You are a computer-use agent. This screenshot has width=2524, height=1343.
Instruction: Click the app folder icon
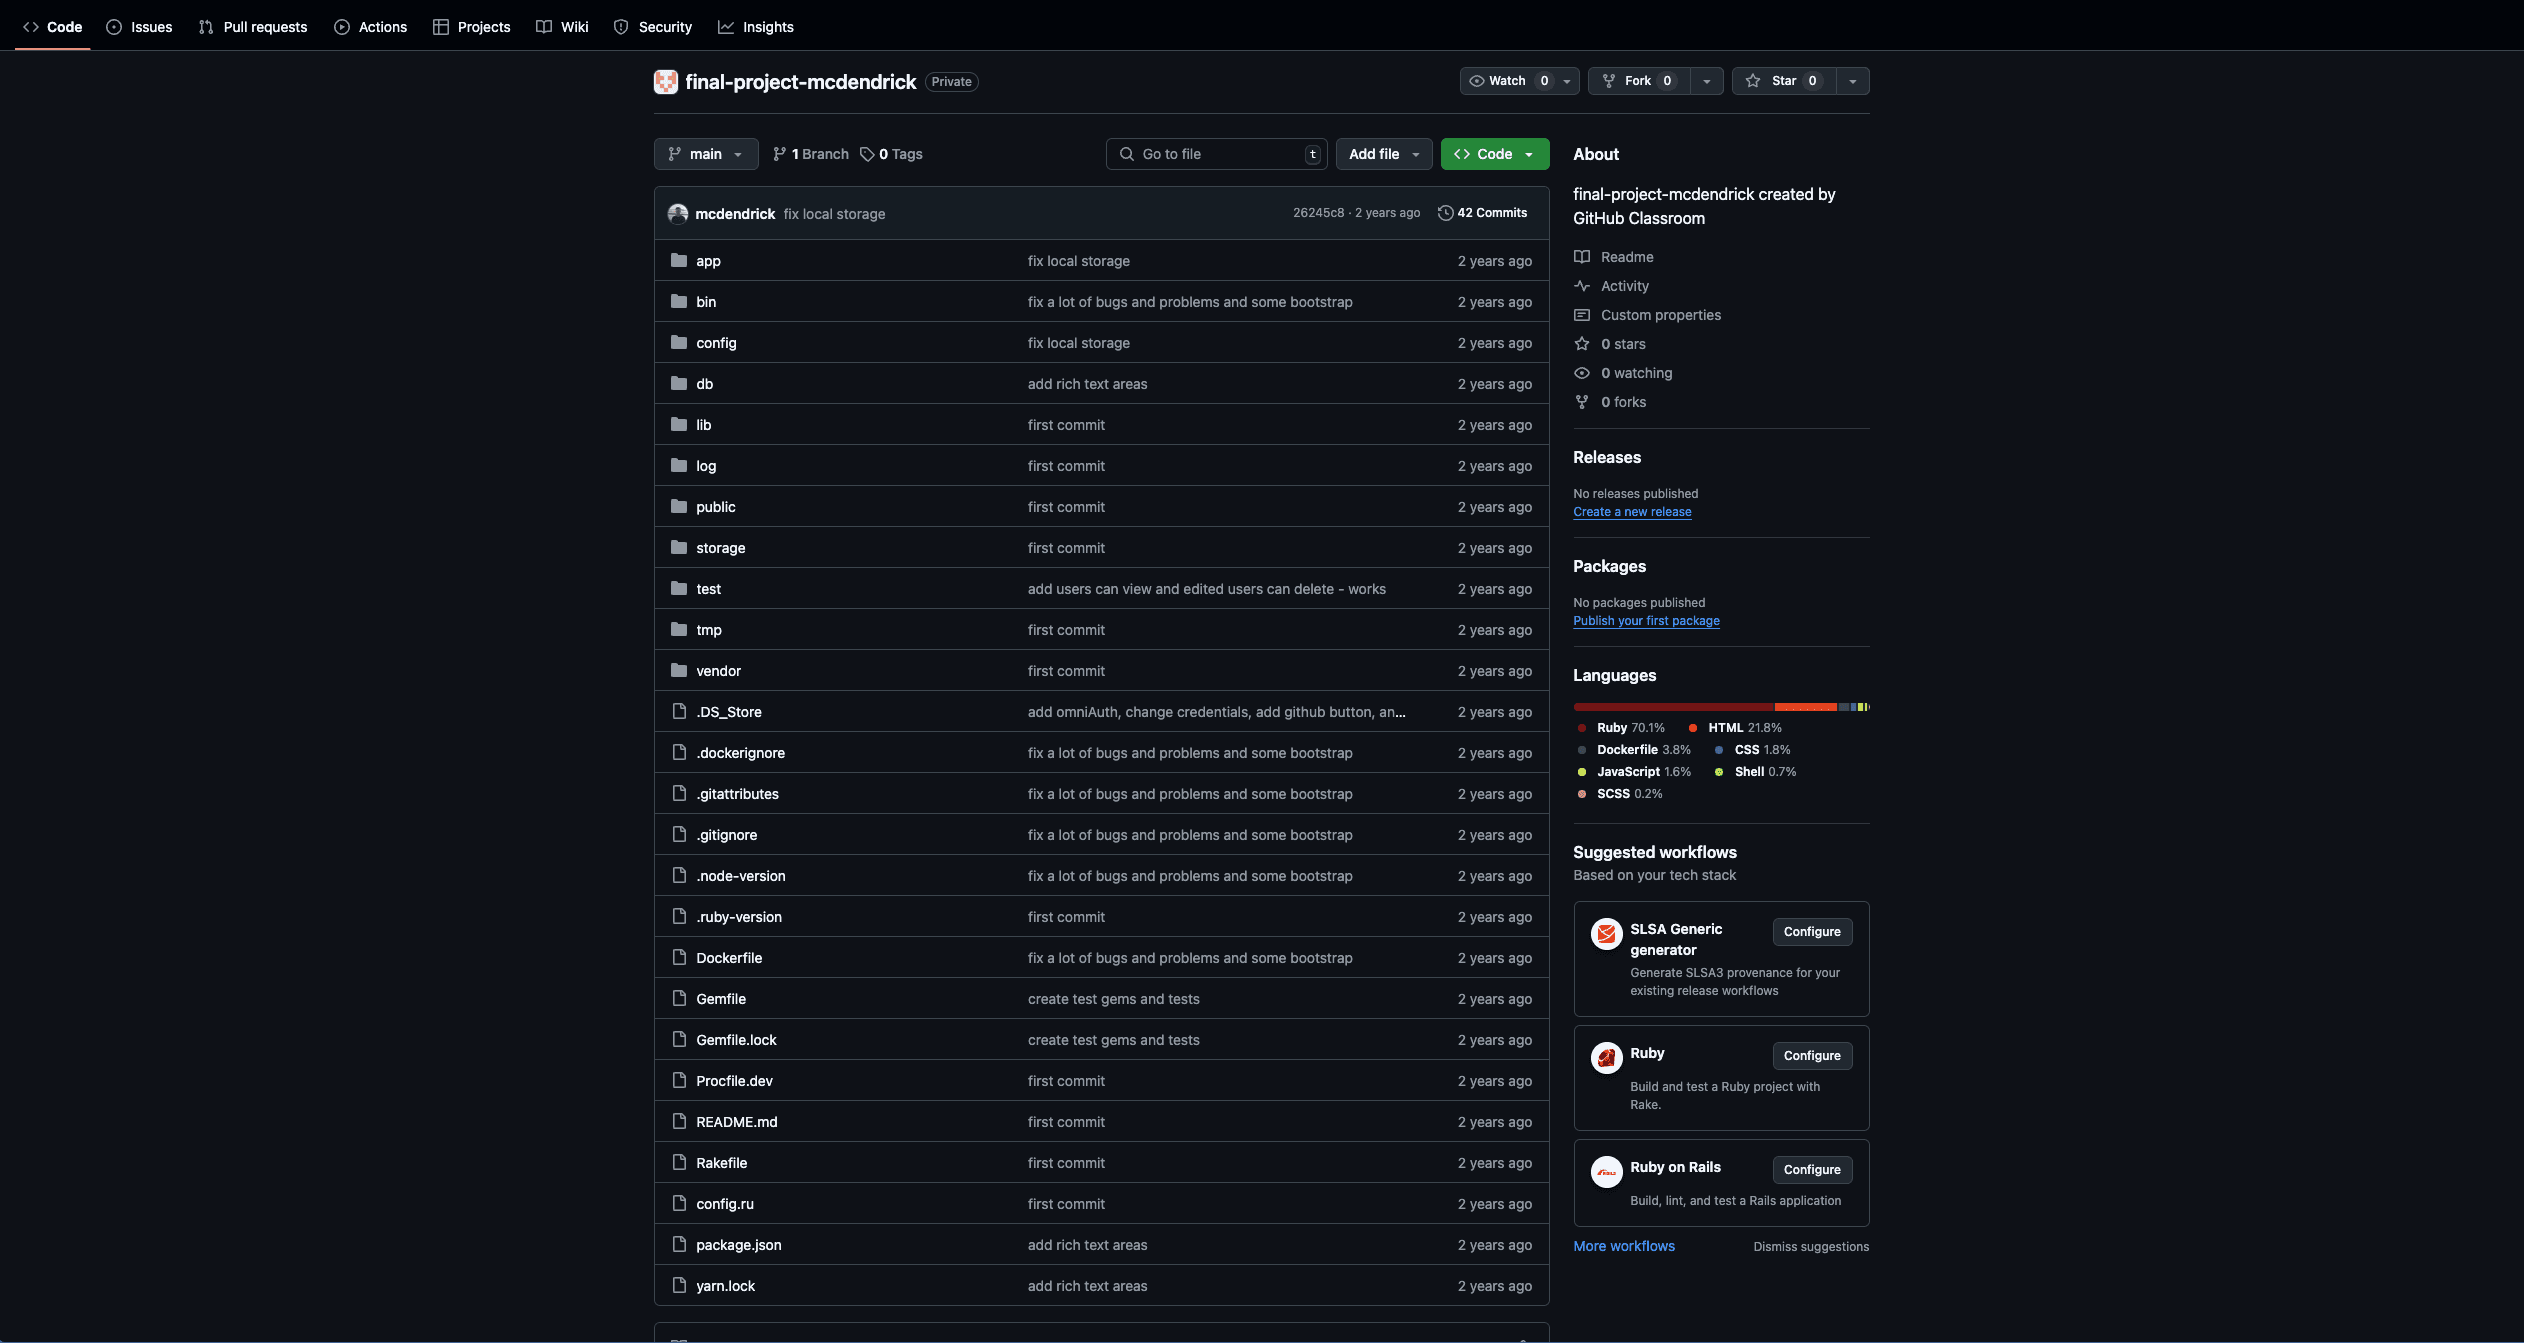click(x=679, y=260)
